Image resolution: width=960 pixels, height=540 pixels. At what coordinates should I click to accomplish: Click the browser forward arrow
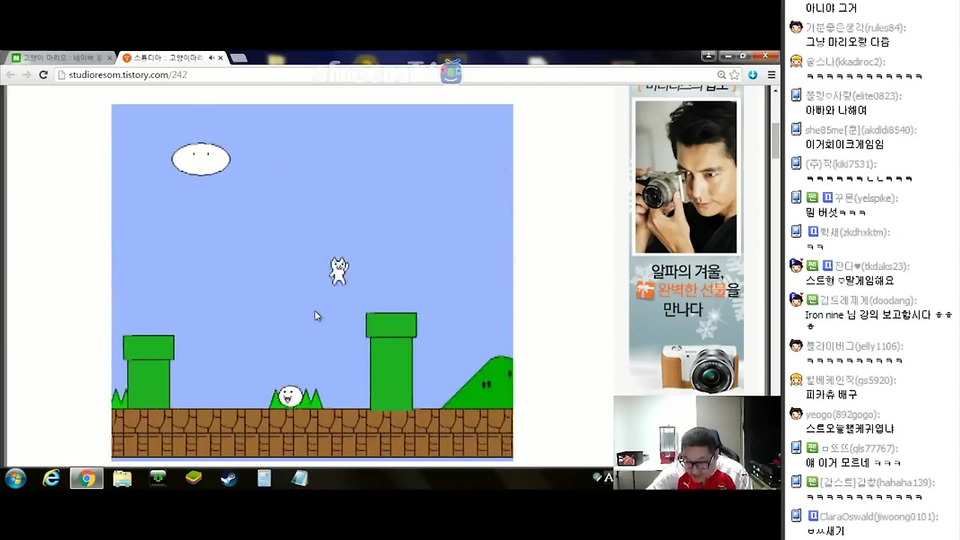pos(26,75)
